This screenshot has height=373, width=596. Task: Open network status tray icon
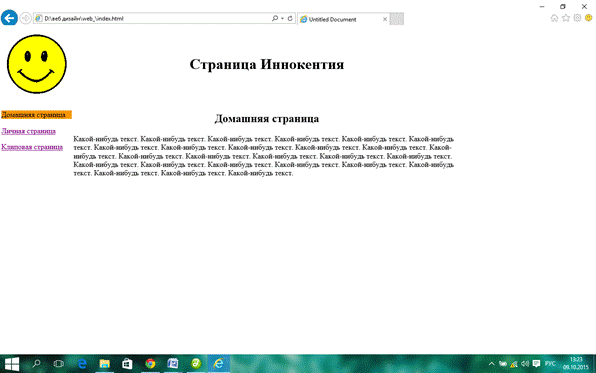[x=514, y=364]
